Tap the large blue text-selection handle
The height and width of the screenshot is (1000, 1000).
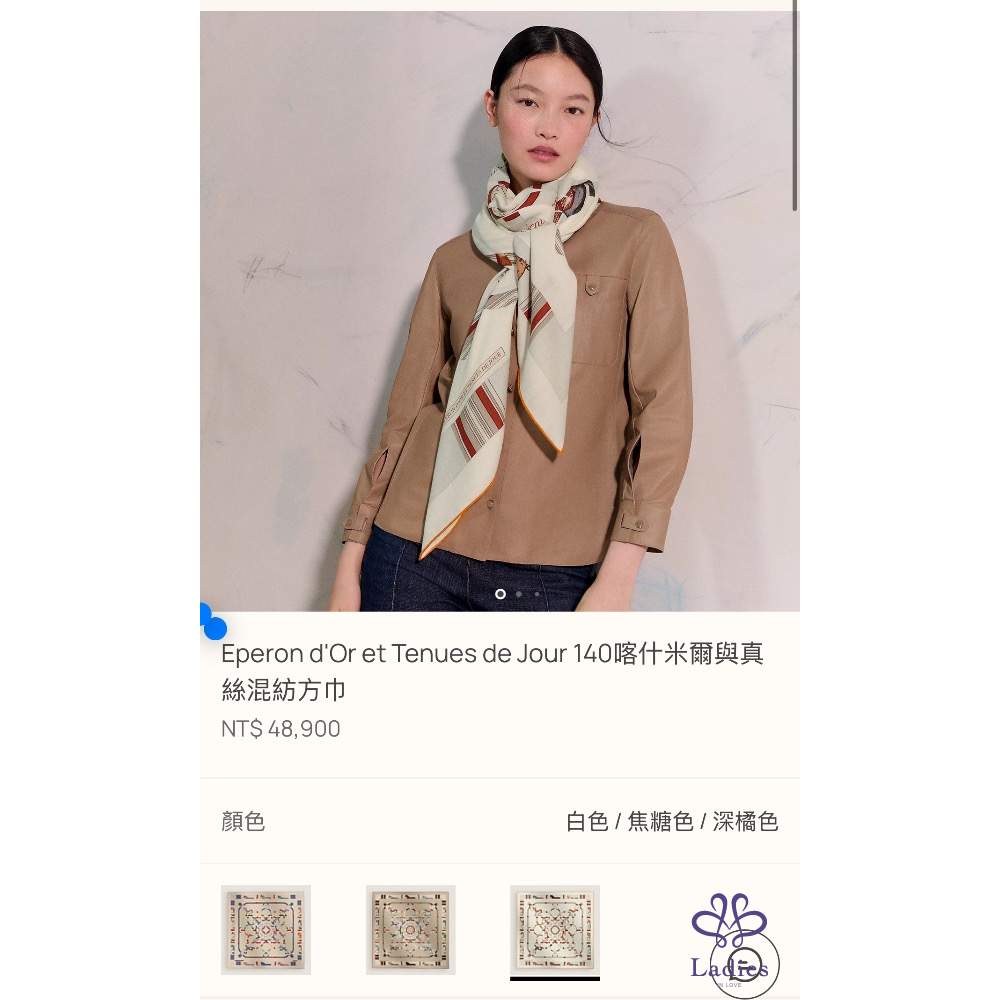(216, 628)
